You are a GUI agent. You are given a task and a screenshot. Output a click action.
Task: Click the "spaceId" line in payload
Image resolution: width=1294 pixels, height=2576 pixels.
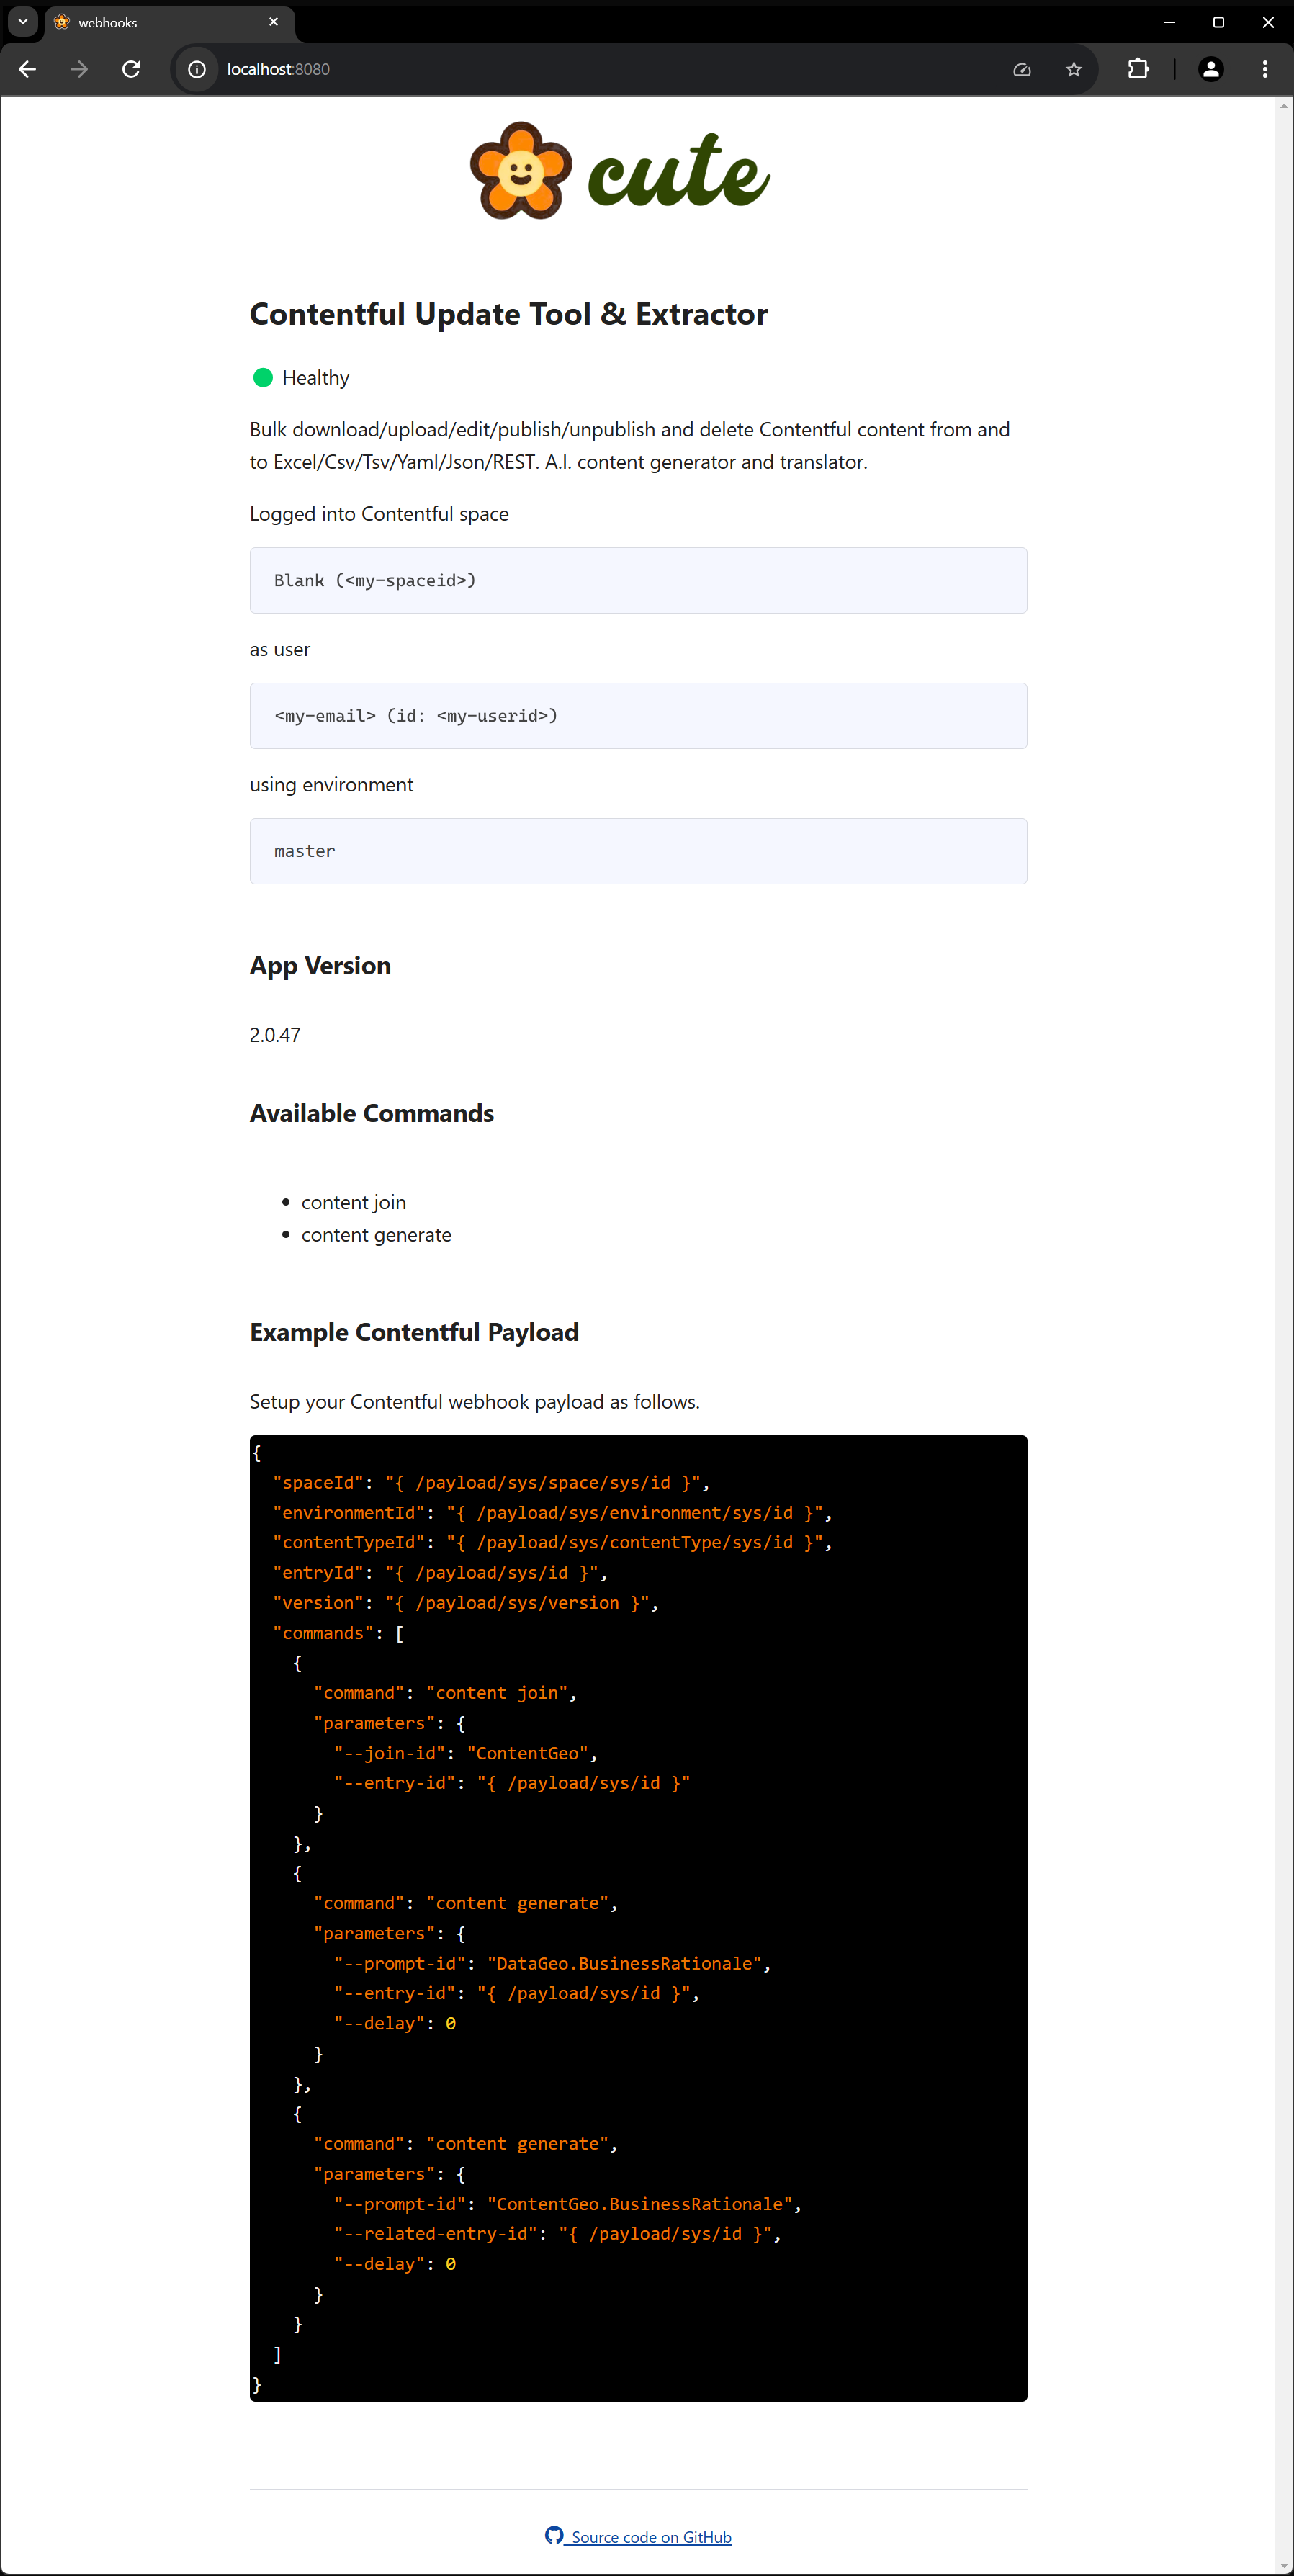491,1483
